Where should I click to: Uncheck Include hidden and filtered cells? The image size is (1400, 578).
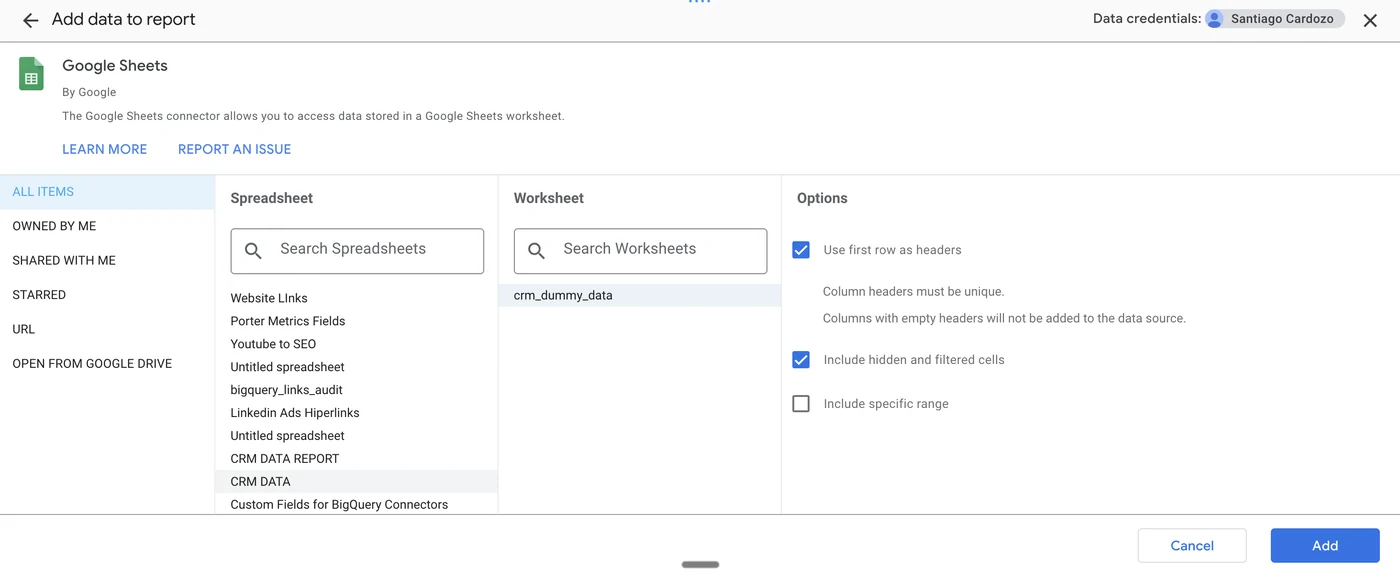801,359
